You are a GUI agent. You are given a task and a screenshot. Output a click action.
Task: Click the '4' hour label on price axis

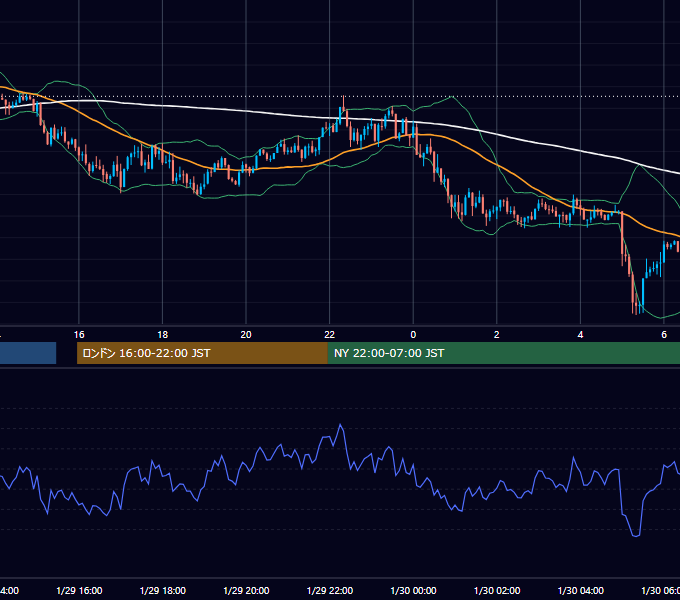pos(580,334)
